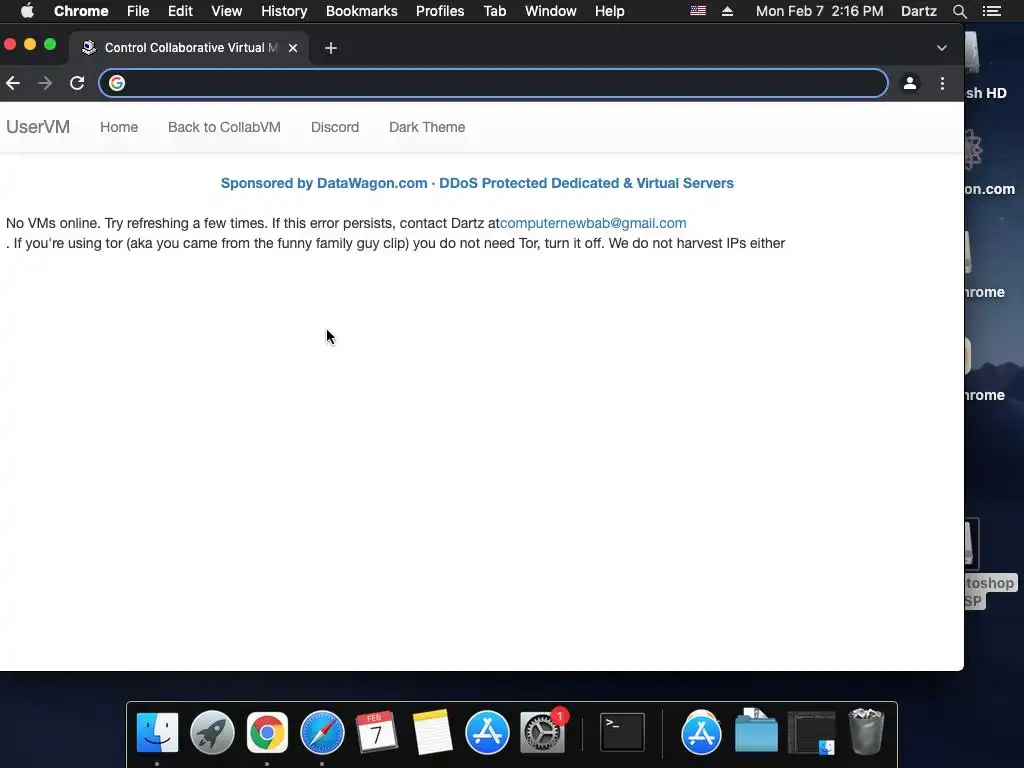Select the Control Collaborative Virtual Machines tab
This screenshot has height=768, width=1024.
pyautogui.click(x=189, y=48)
